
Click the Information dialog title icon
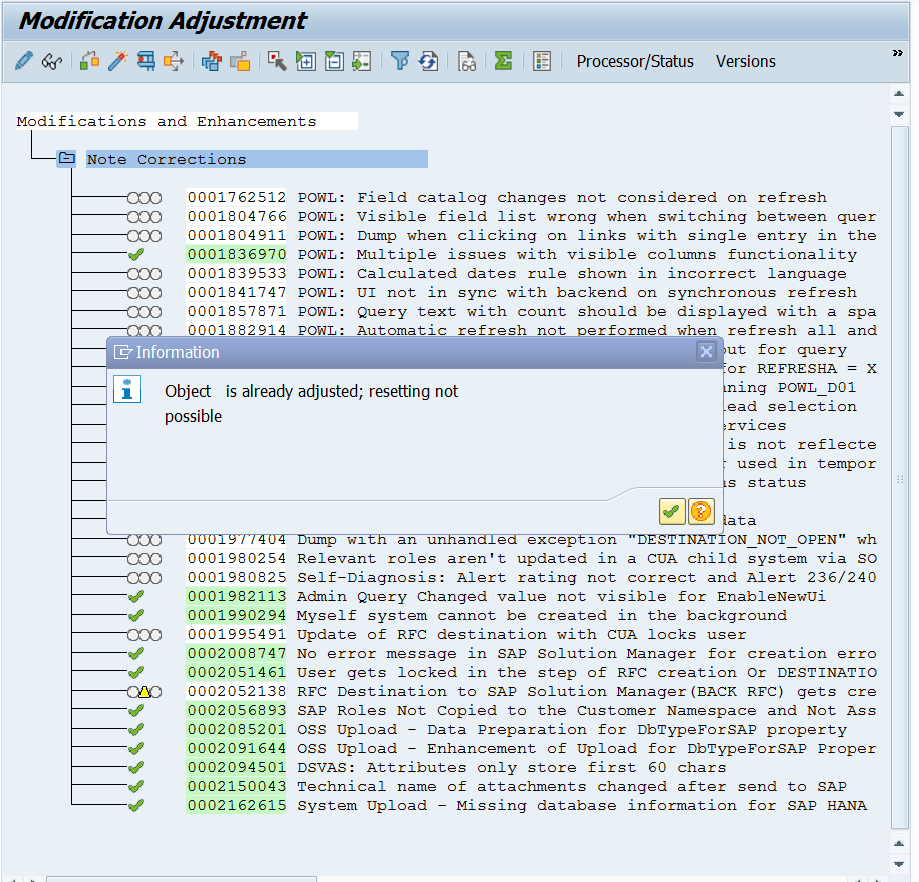tap(122, 352)
